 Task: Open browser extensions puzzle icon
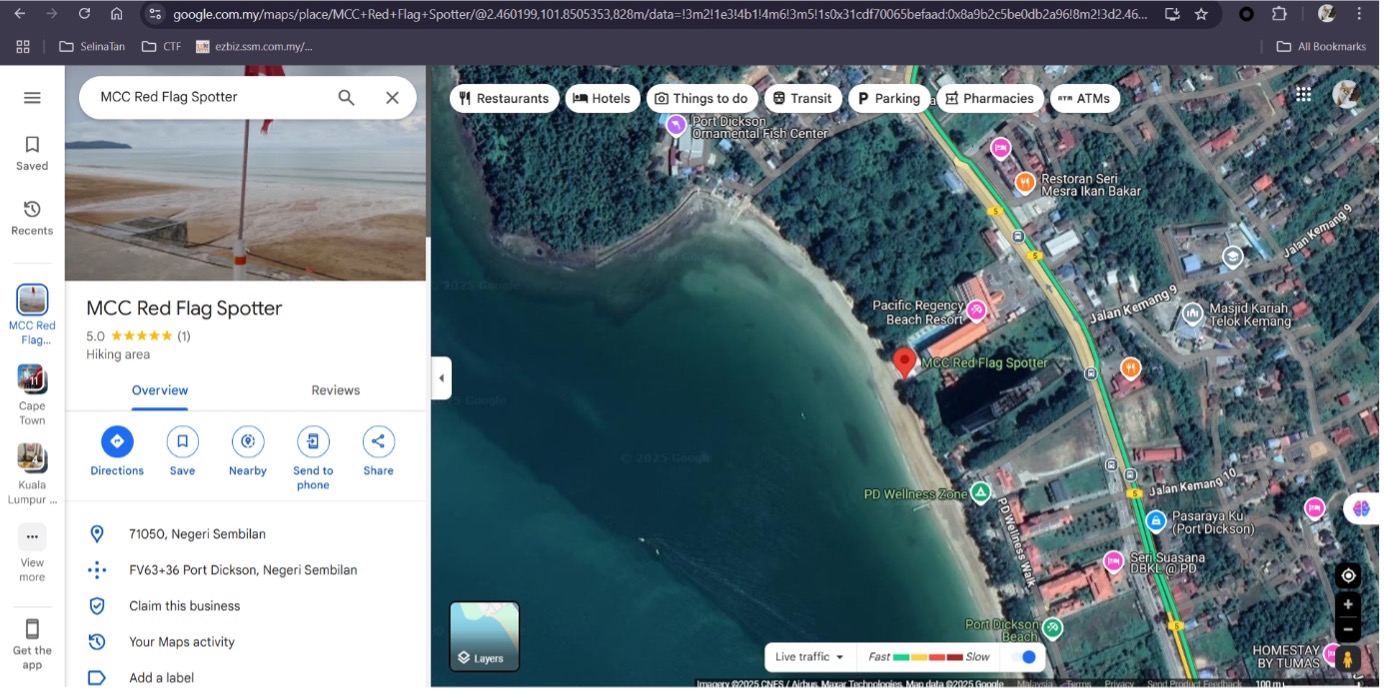click(x=1279, y=14)
